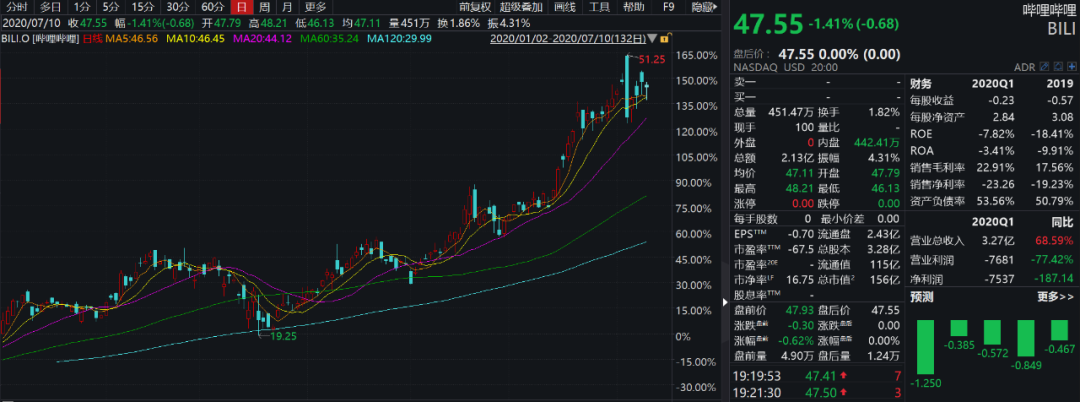The height and width of the screenshot is (402, 1080).
Task: Select the 日 daily chart tab
Action: [240, 8]
